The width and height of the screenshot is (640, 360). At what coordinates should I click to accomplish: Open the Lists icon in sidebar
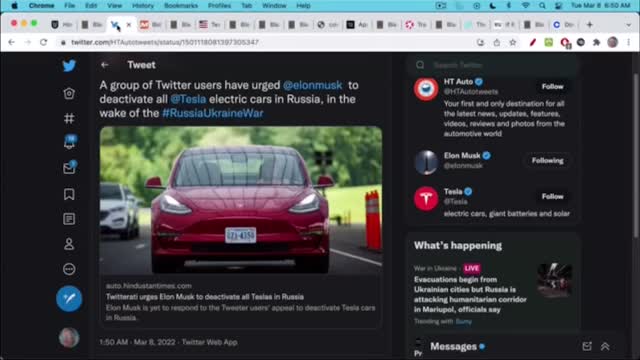click(x=69, y=219)
